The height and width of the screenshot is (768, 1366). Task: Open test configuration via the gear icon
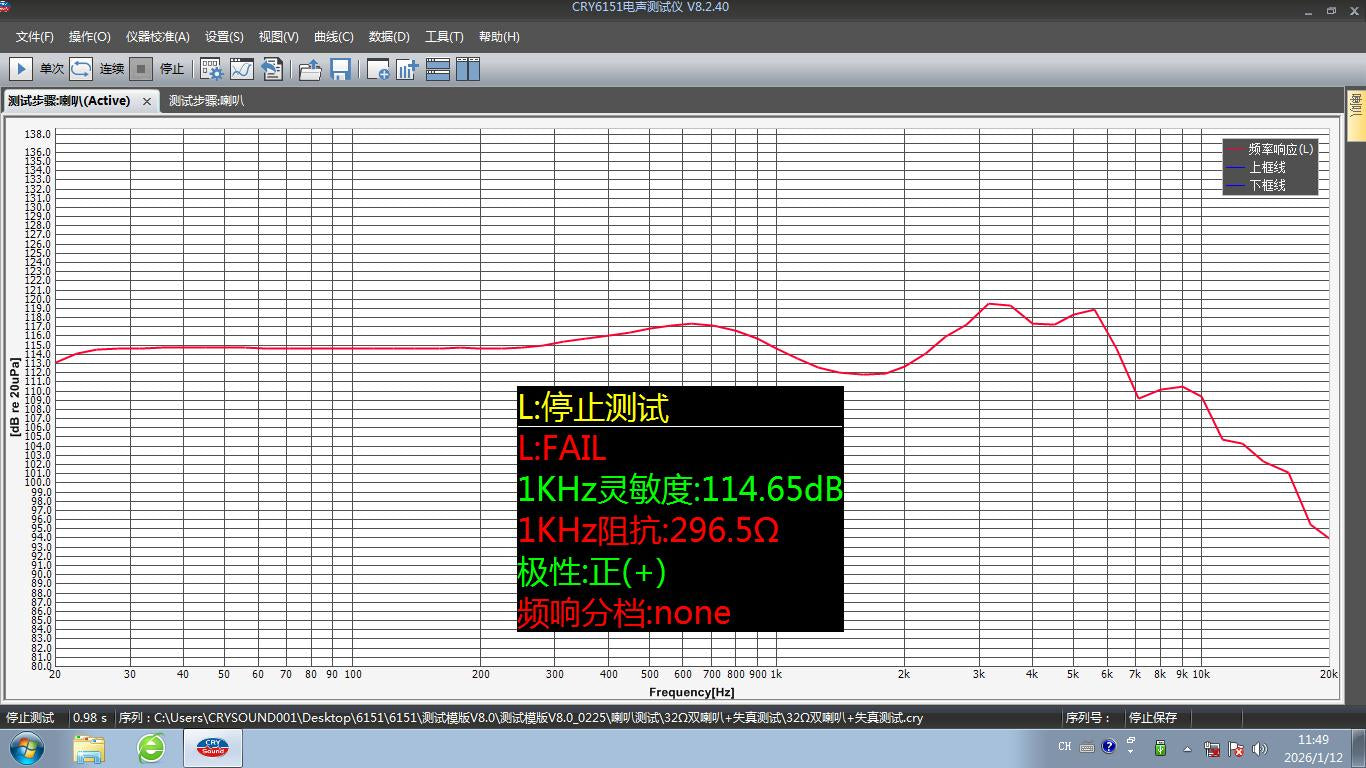coord(210,69)
